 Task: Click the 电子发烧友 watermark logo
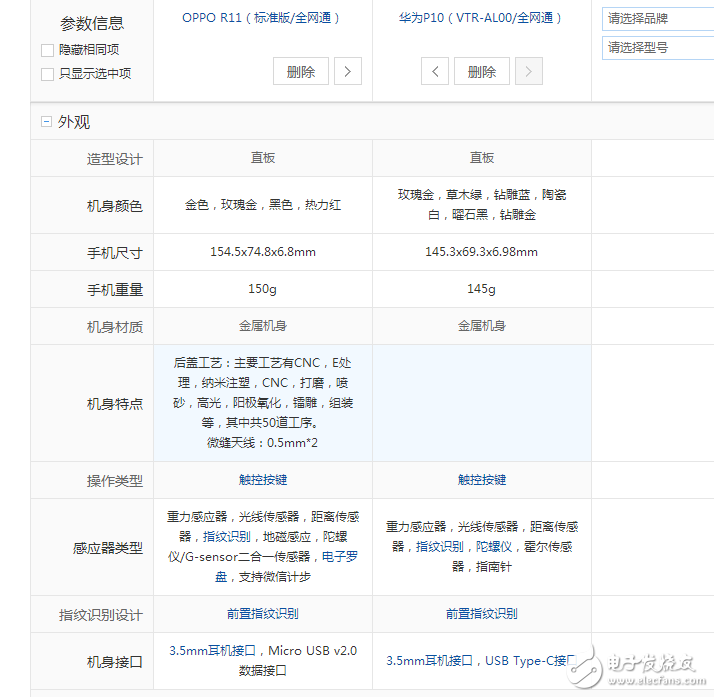click(640, 665)
